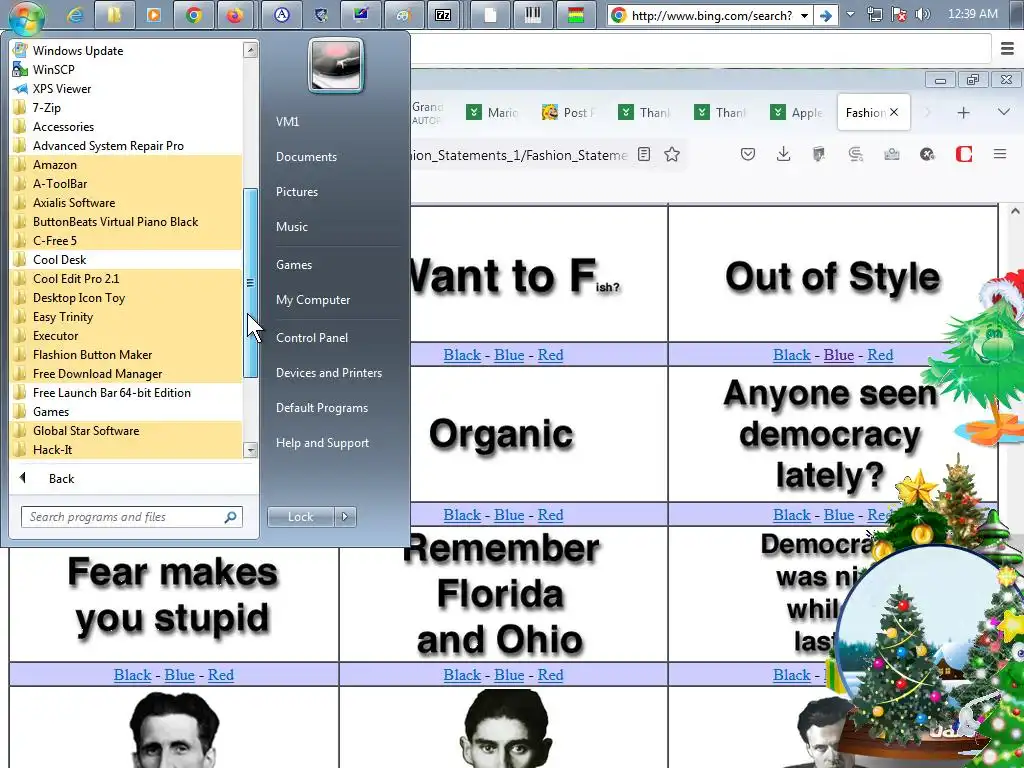
Task: Open Red link under Fear makes you stupid
Action: 221,675
